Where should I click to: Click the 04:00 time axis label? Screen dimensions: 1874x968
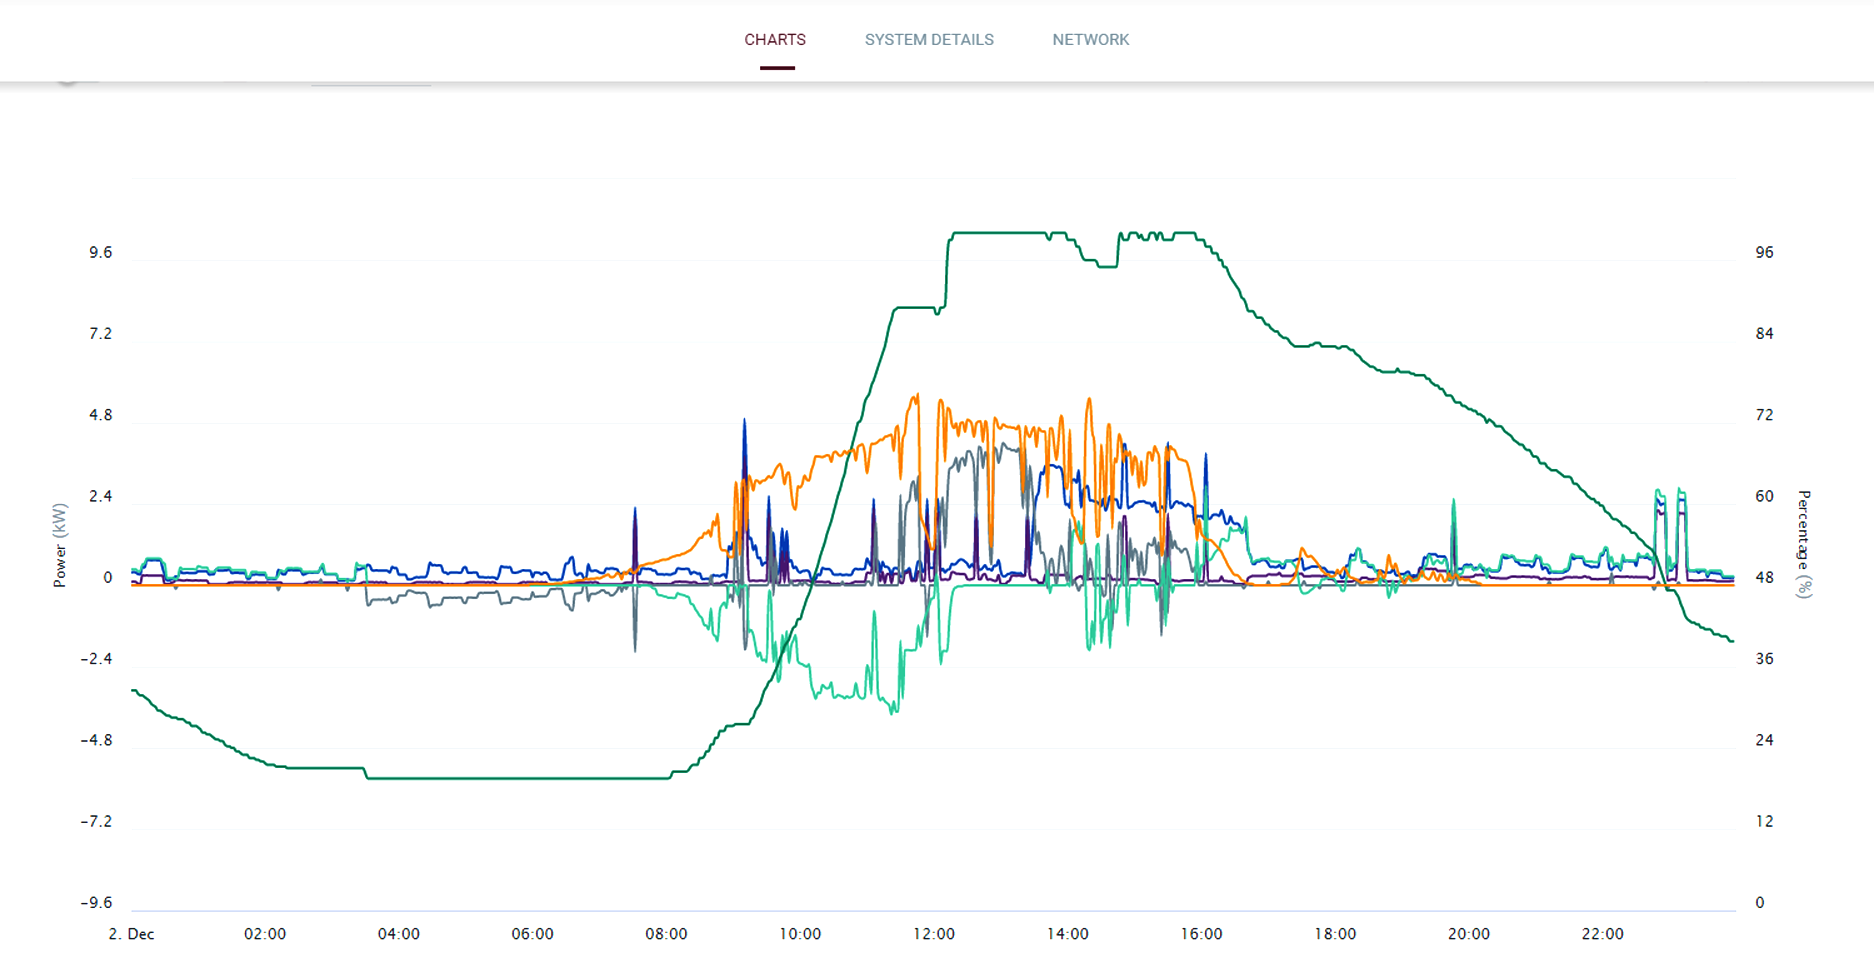398,934
